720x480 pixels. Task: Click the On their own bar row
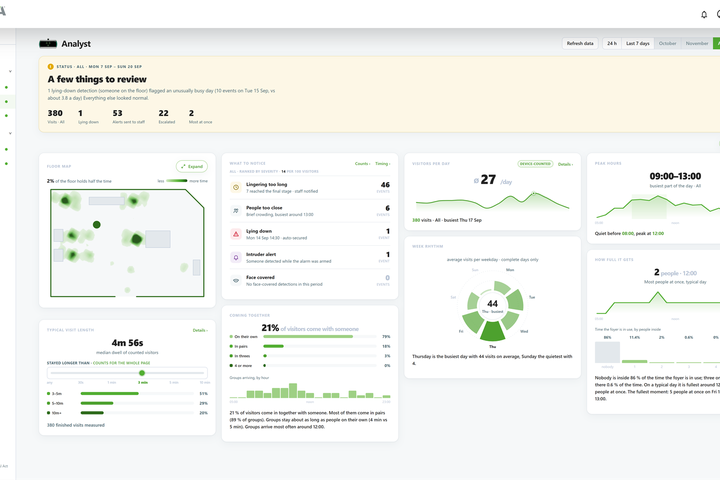click(x=310, y=337)
